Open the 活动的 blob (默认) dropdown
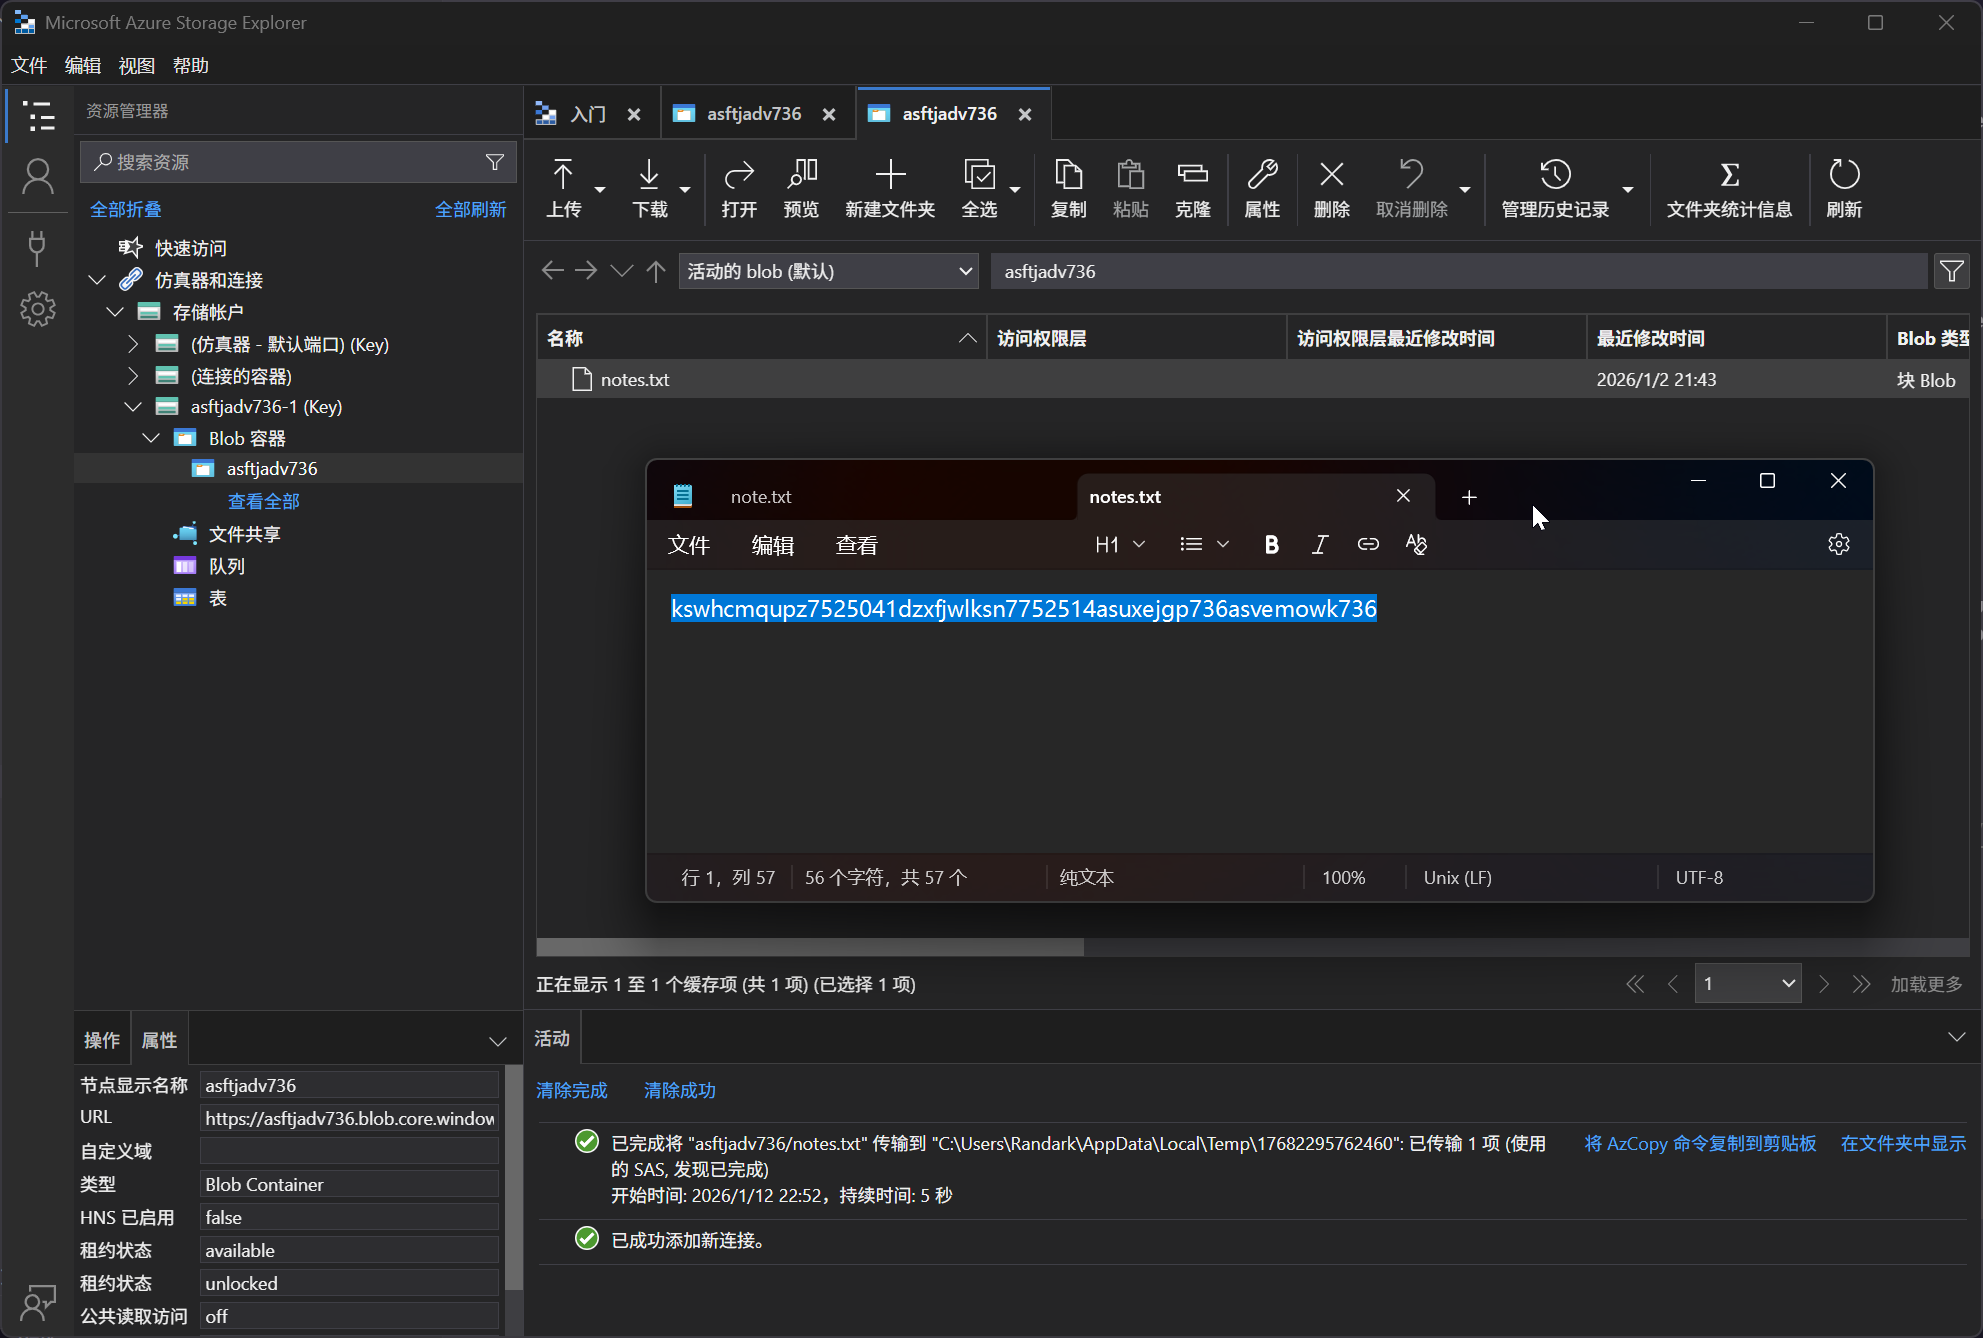Viewport: 1983px width, 1338px height. 828,271
